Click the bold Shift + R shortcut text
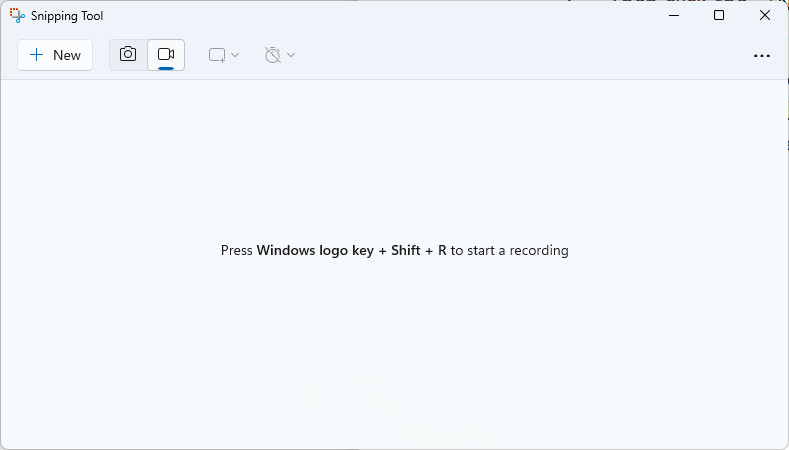The image size is (789, 450). click(419, 250)
